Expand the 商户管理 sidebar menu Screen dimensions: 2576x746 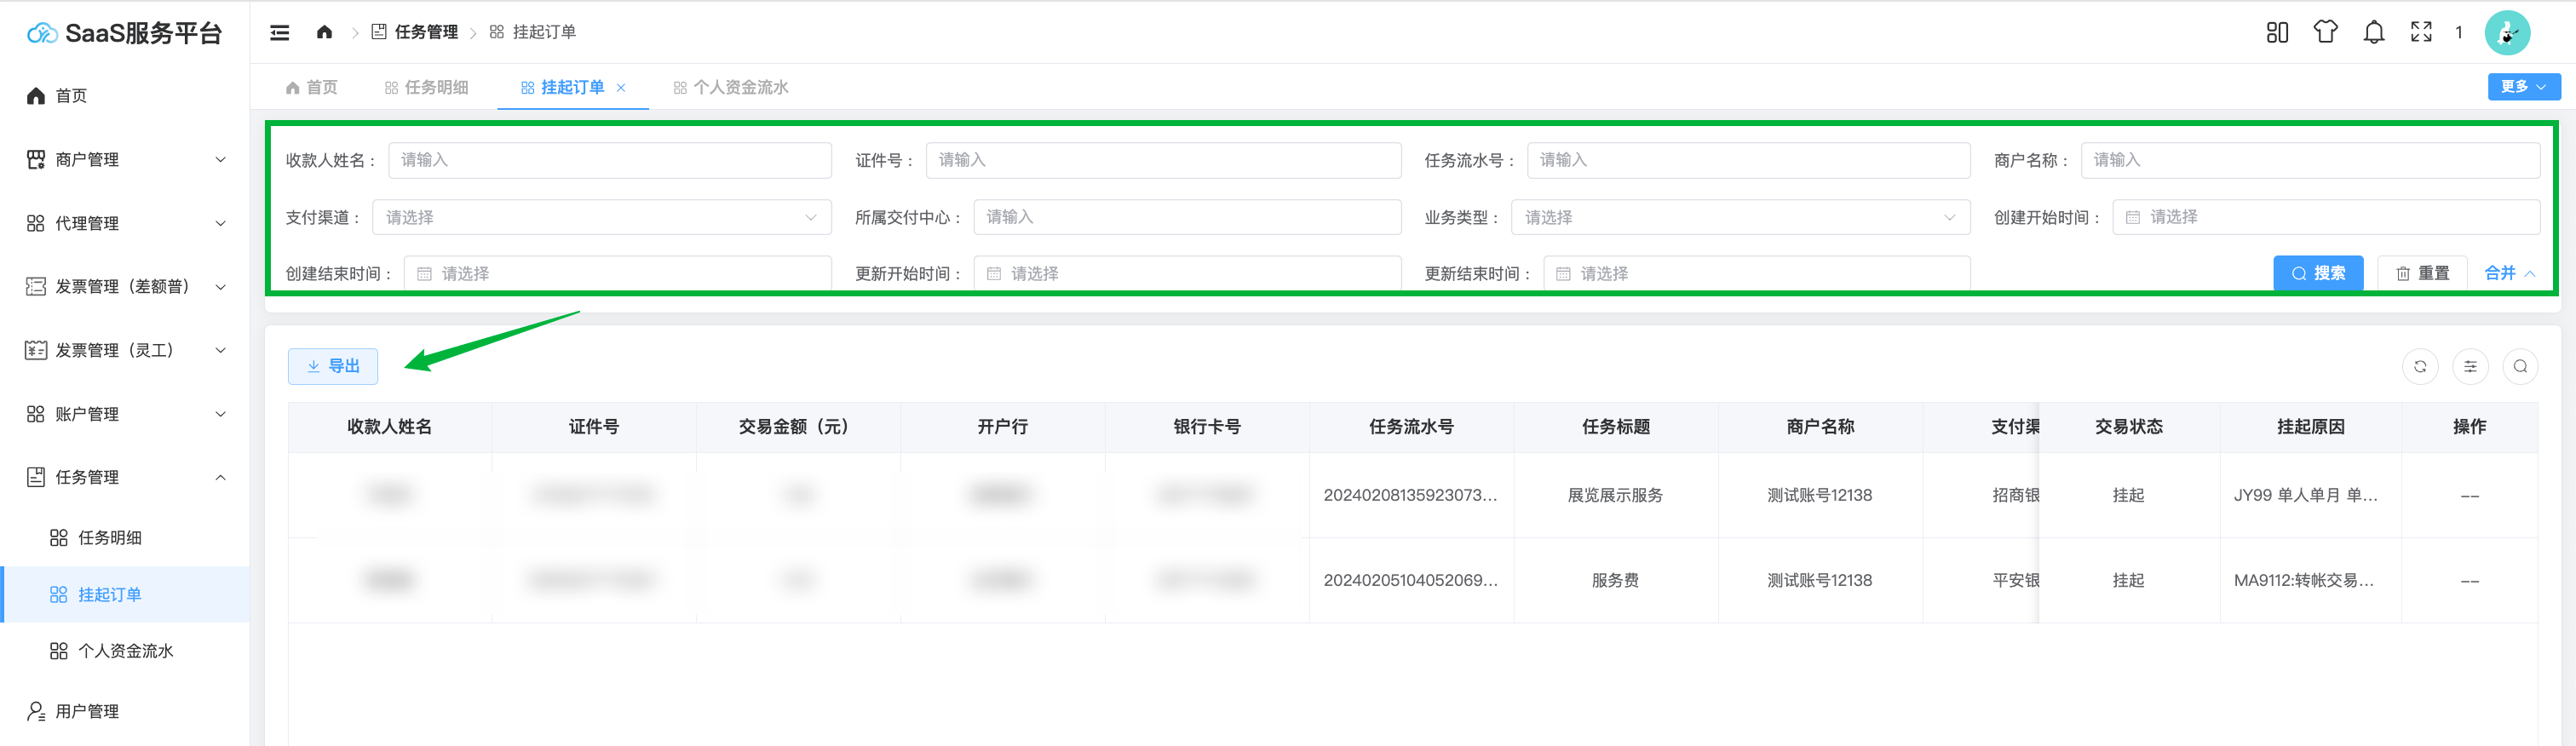click(x=125, y=160)
